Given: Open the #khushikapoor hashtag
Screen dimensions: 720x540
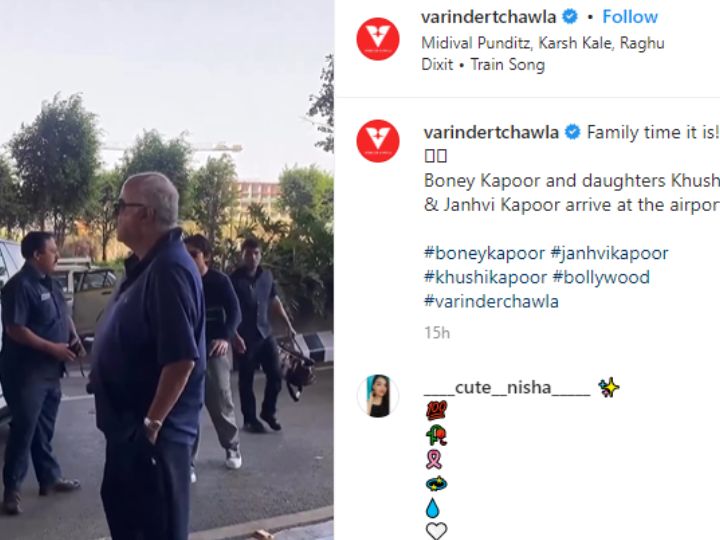Looking at the screenshot, I should (x=486, y=277).
